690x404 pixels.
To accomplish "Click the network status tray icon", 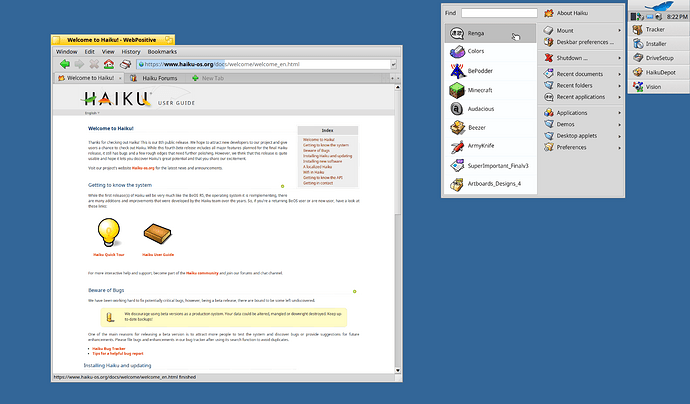I will pos(641,17).
